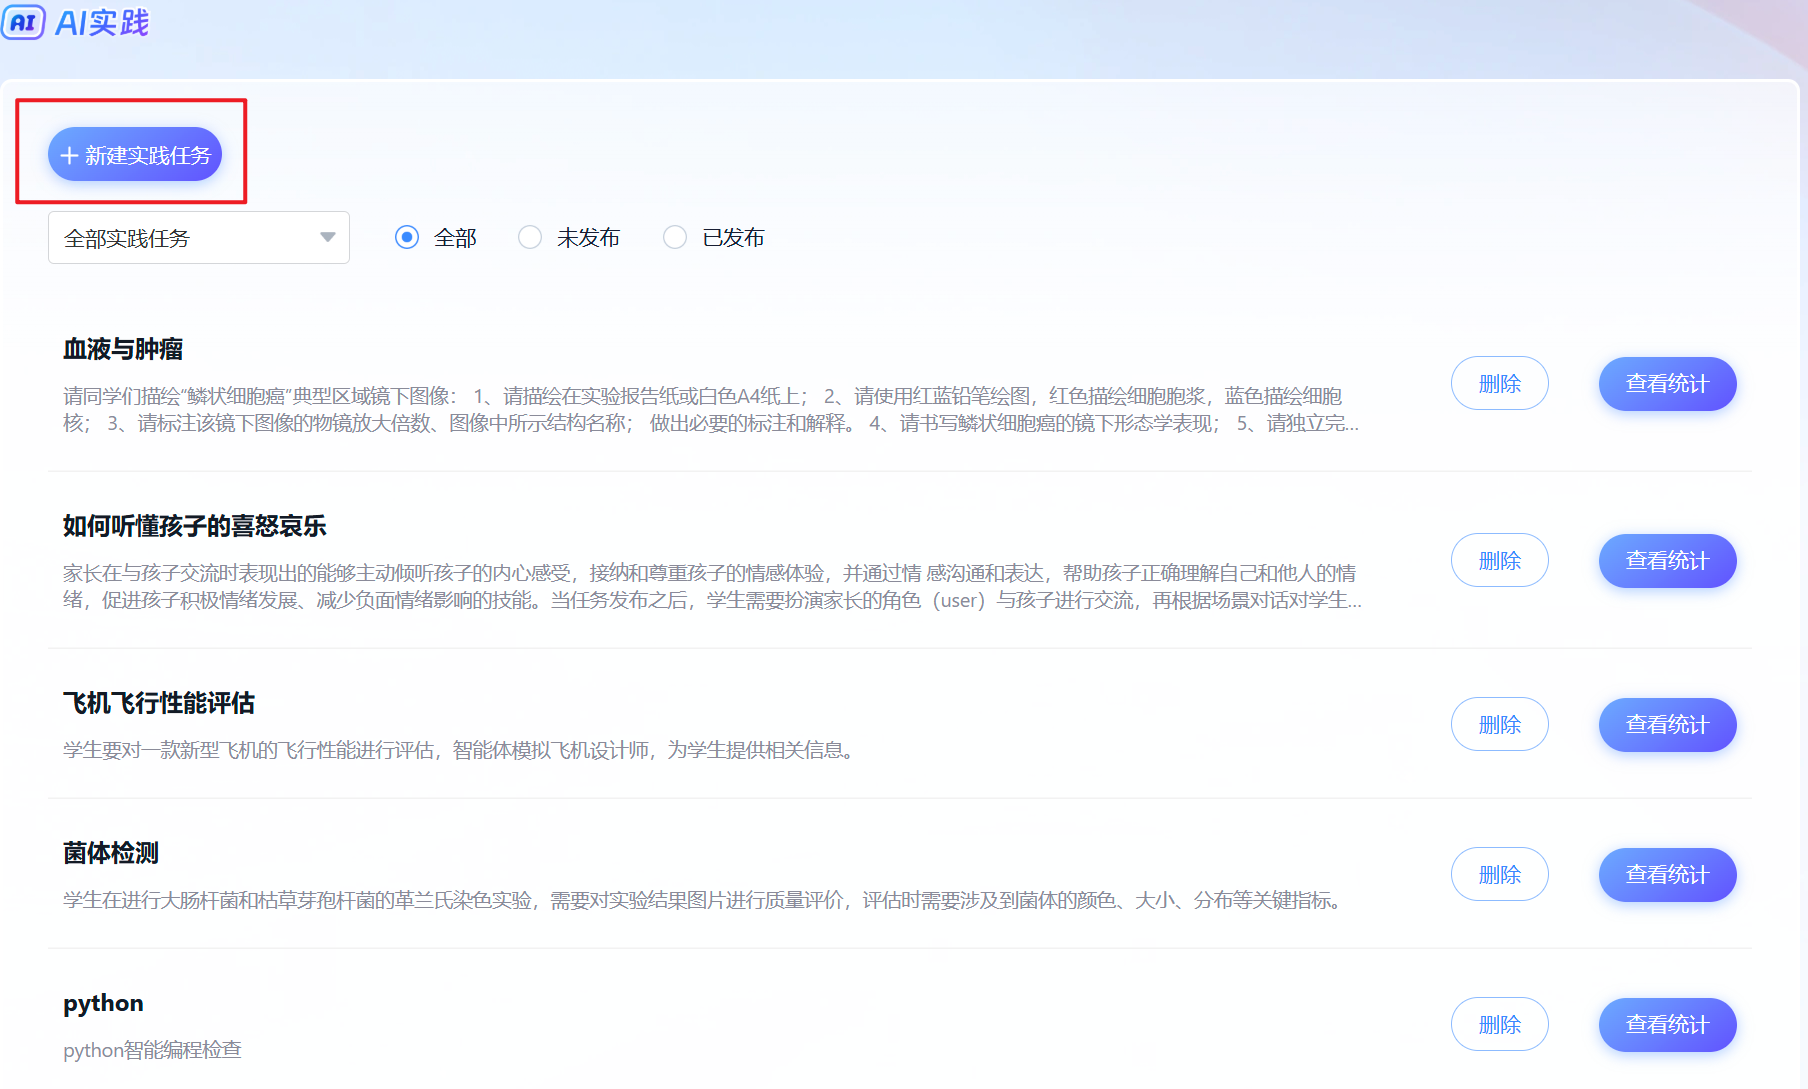The image size is (1808, 1089).
Task: View statistics for the python task
Action: click(x=1667, y=1025)
